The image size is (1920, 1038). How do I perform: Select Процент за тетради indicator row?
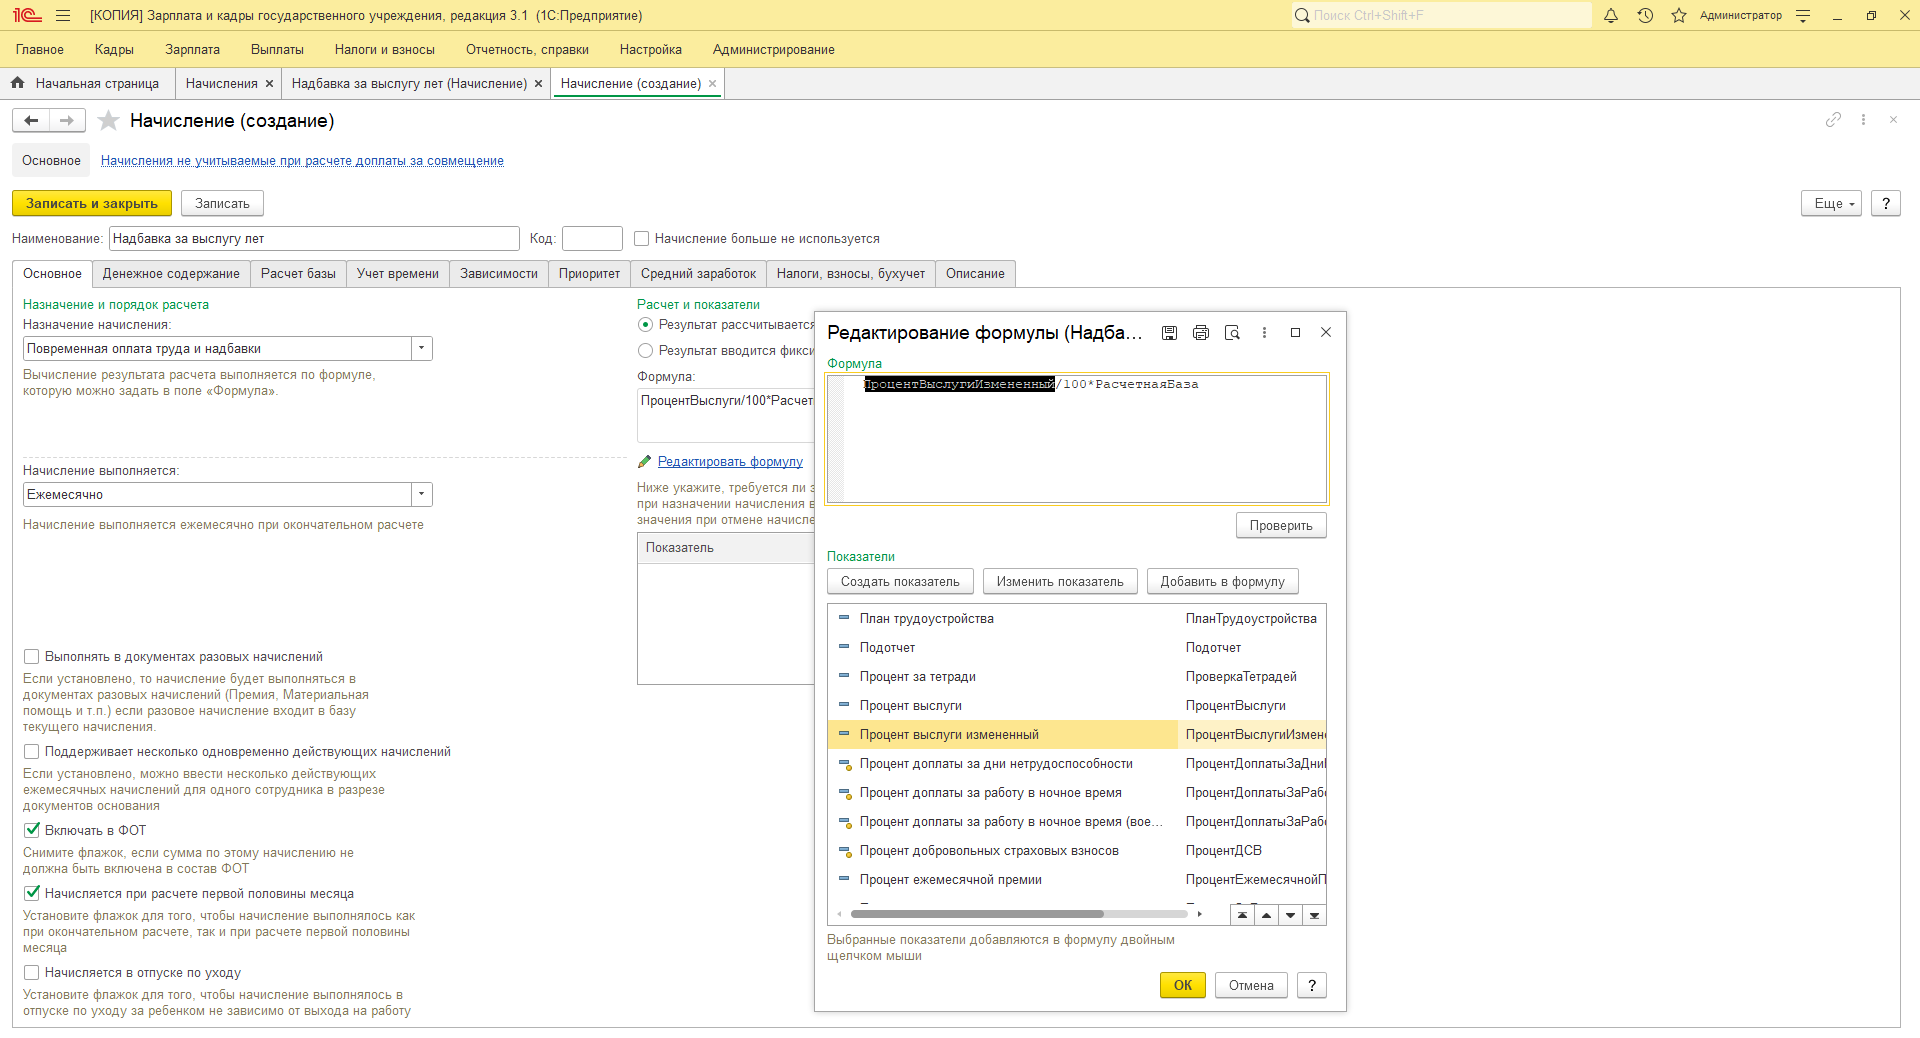(1077, 677)
